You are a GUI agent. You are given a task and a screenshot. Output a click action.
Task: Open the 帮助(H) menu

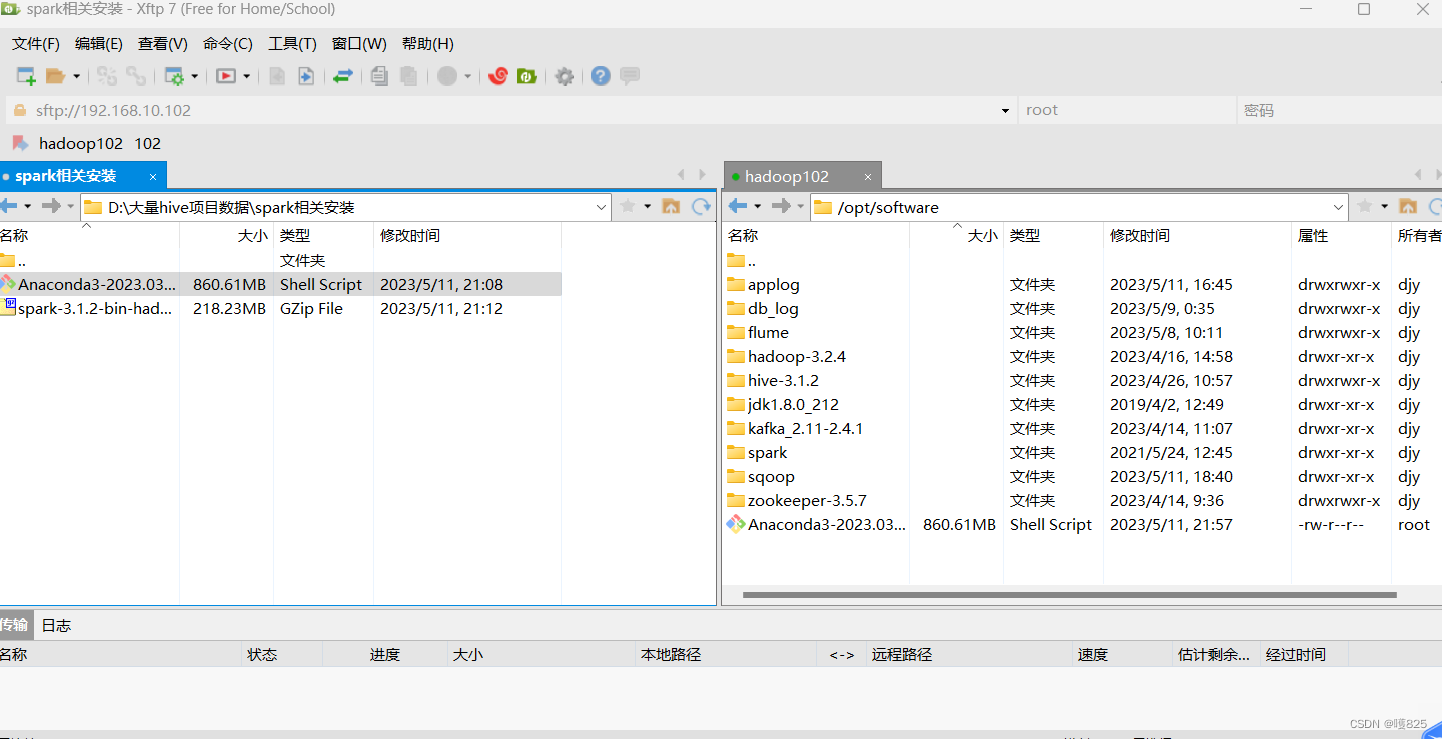pyautogui.click(x=428, y=44)
